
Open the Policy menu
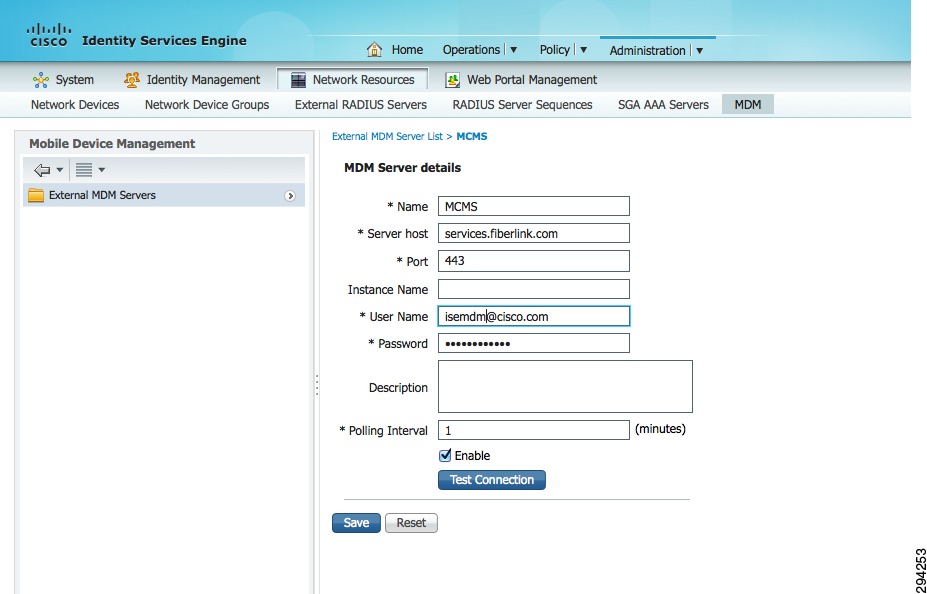click(x=555, y=50)
